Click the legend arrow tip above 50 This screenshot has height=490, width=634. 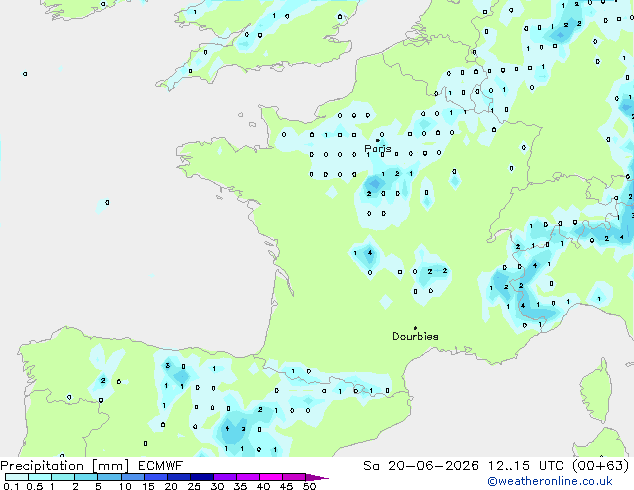tap(317, 477)
